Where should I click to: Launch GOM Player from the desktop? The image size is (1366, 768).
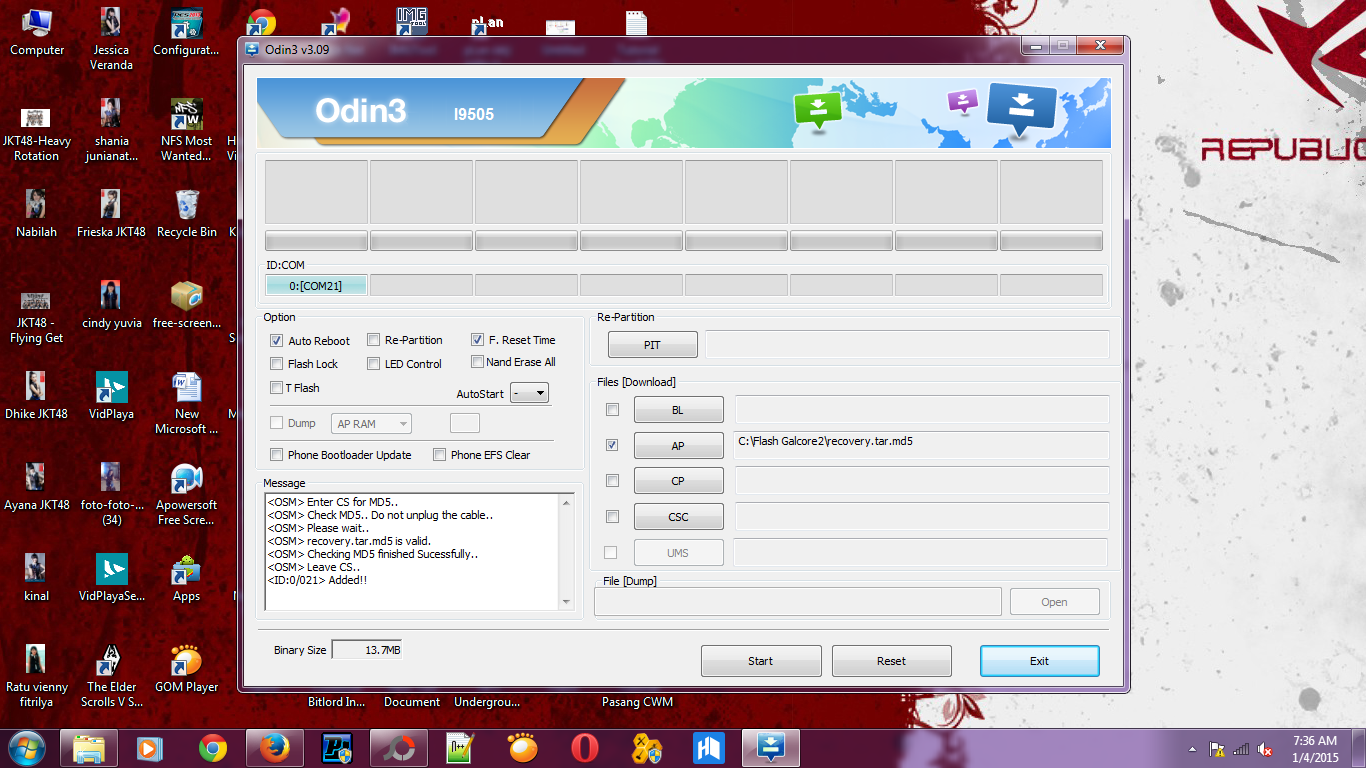pyautogui.click(x=186, y=669)
